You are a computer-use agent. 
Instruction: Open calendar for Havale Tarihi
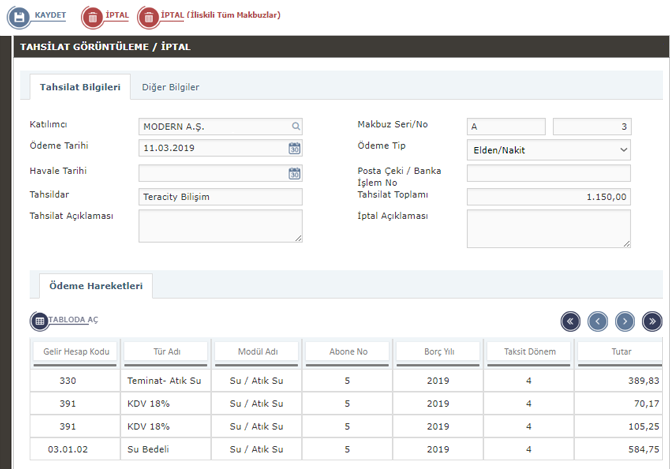tap(295, 173)
